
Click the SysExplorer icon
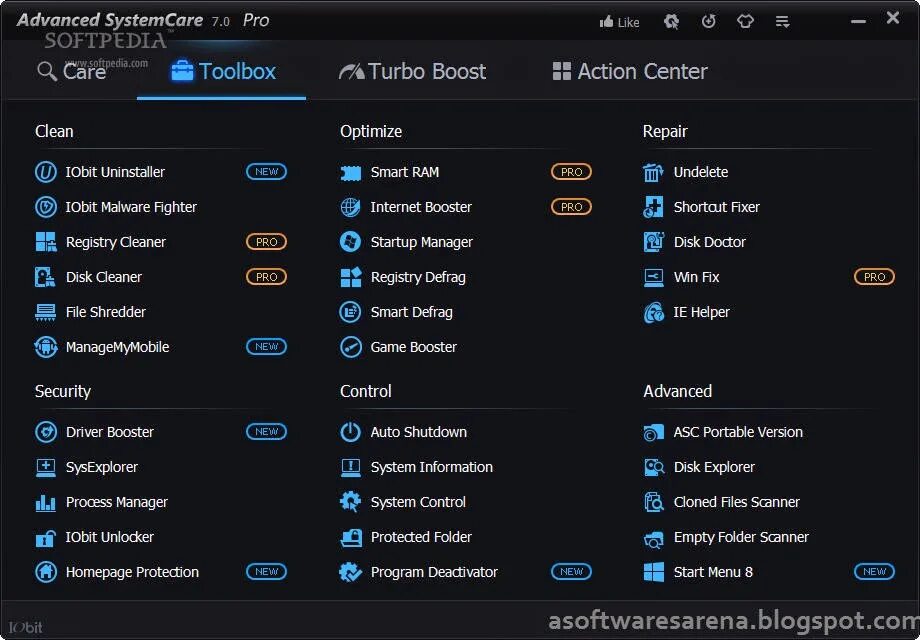pos(46,467)
